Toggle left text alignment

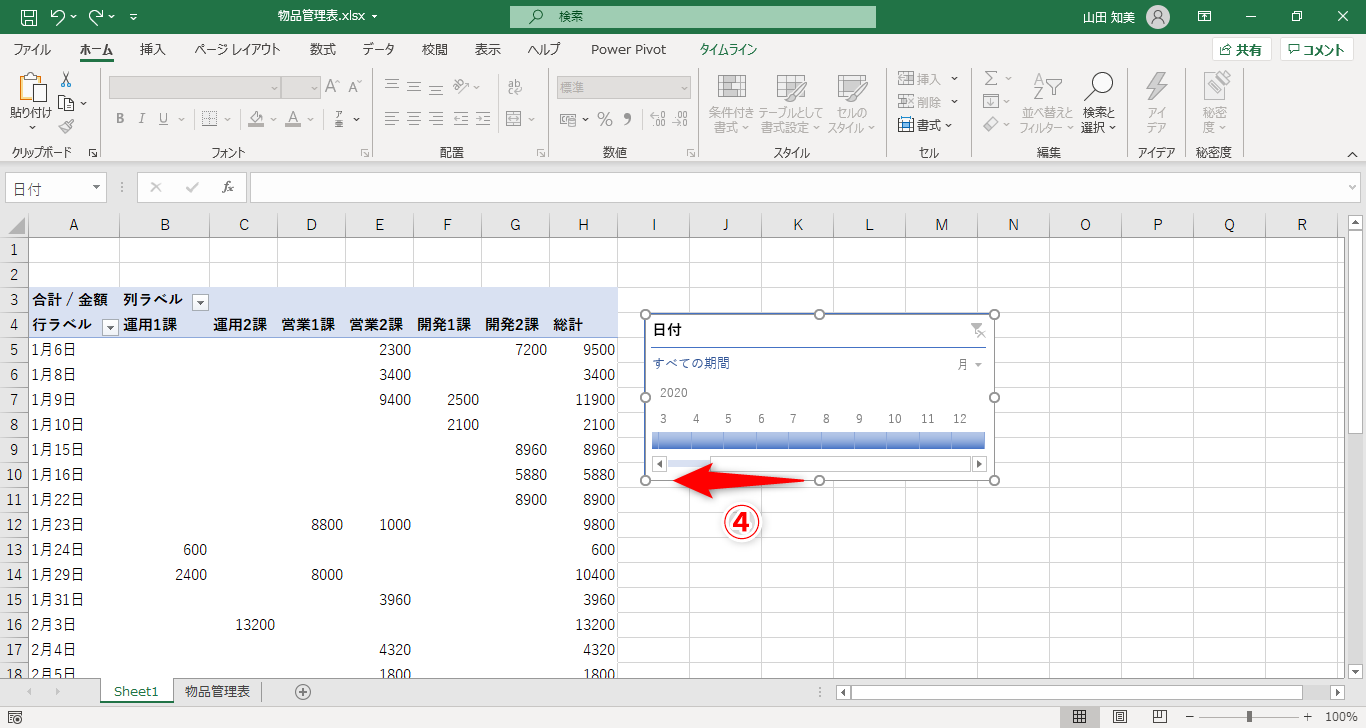coord(392,119)
